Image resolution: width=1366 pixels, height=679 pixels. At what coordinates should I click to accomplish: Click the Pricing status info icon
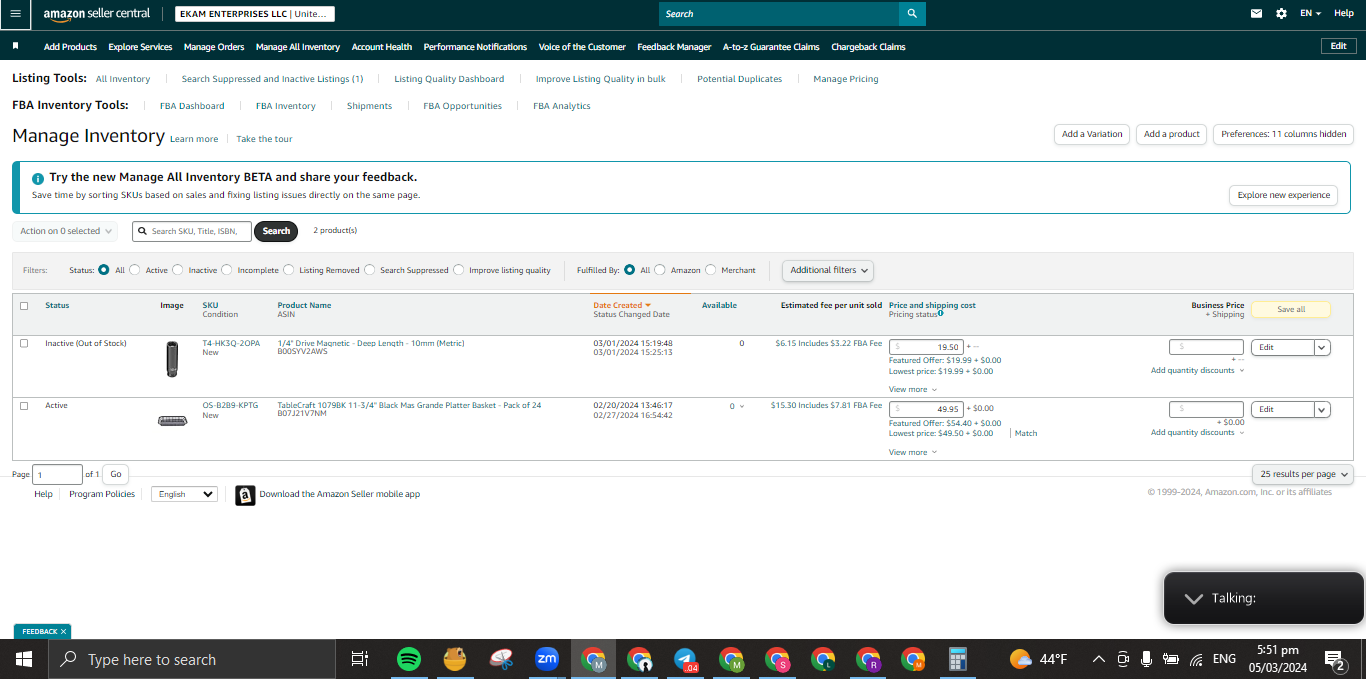[x=941, y=314]
